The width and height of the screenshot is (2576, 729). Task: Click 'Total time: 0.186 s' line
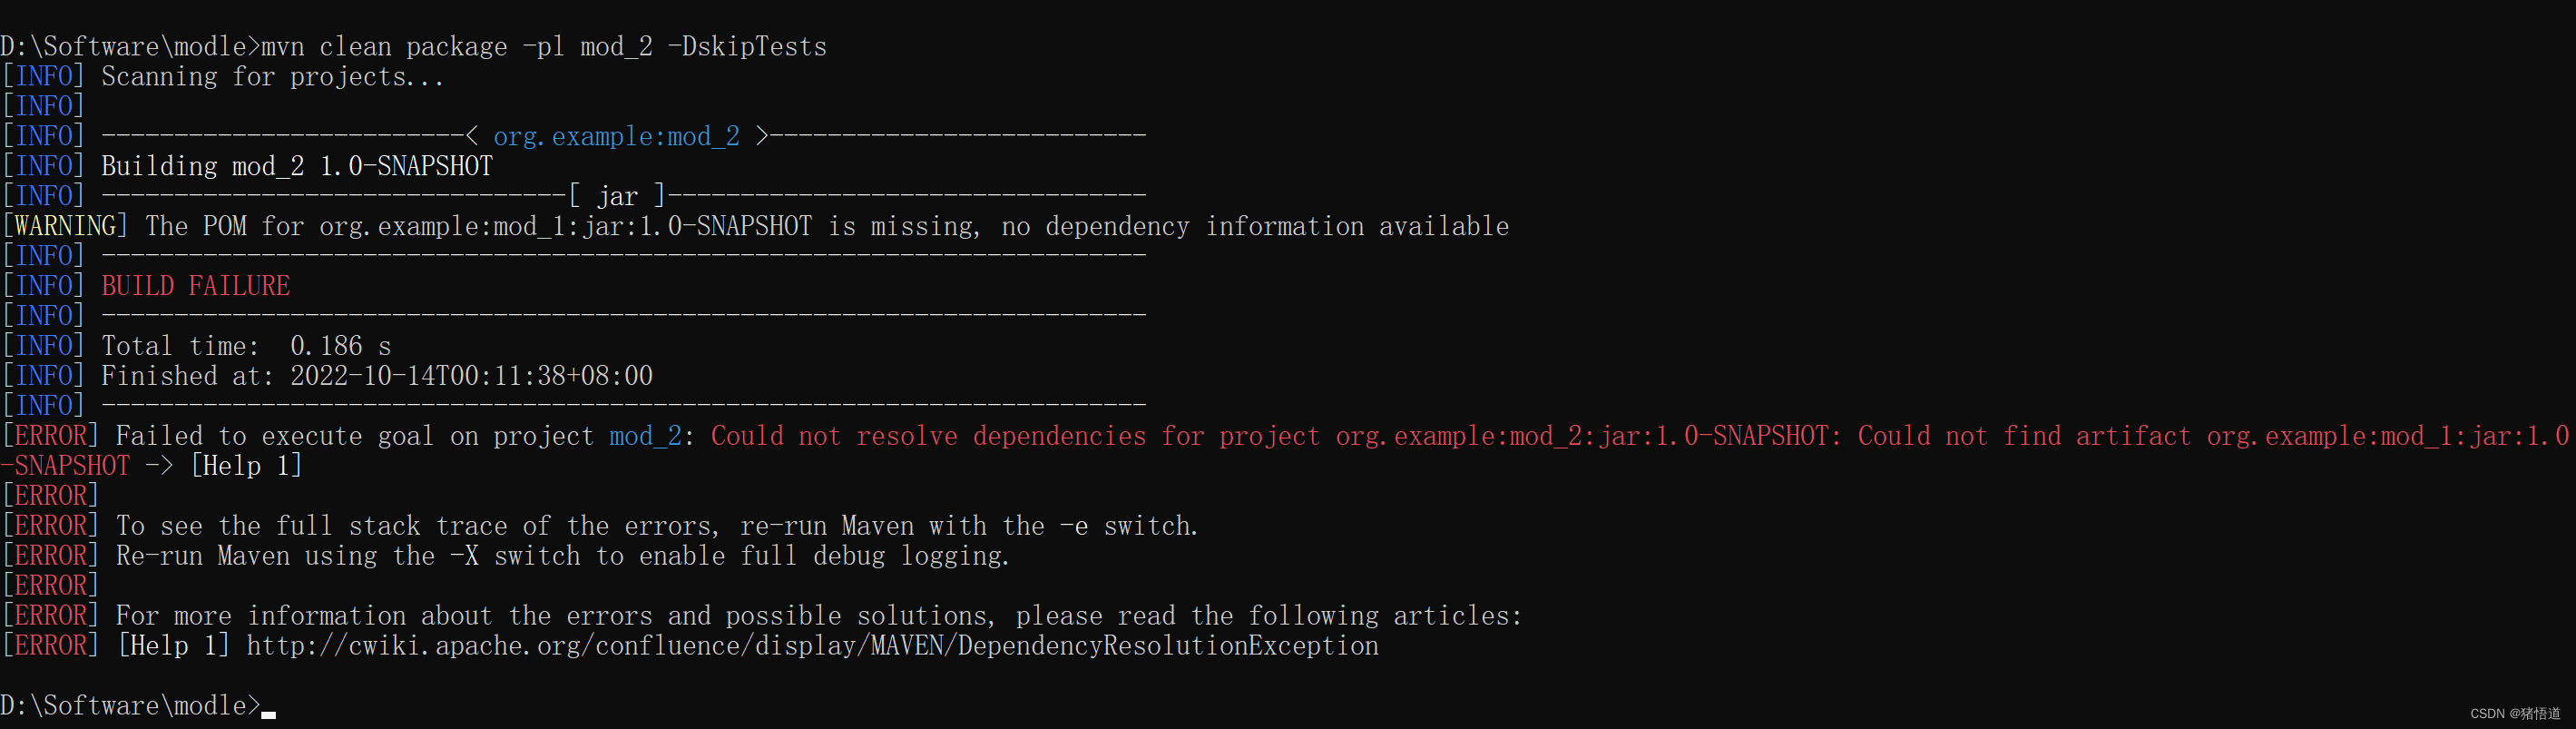(246, 347)
